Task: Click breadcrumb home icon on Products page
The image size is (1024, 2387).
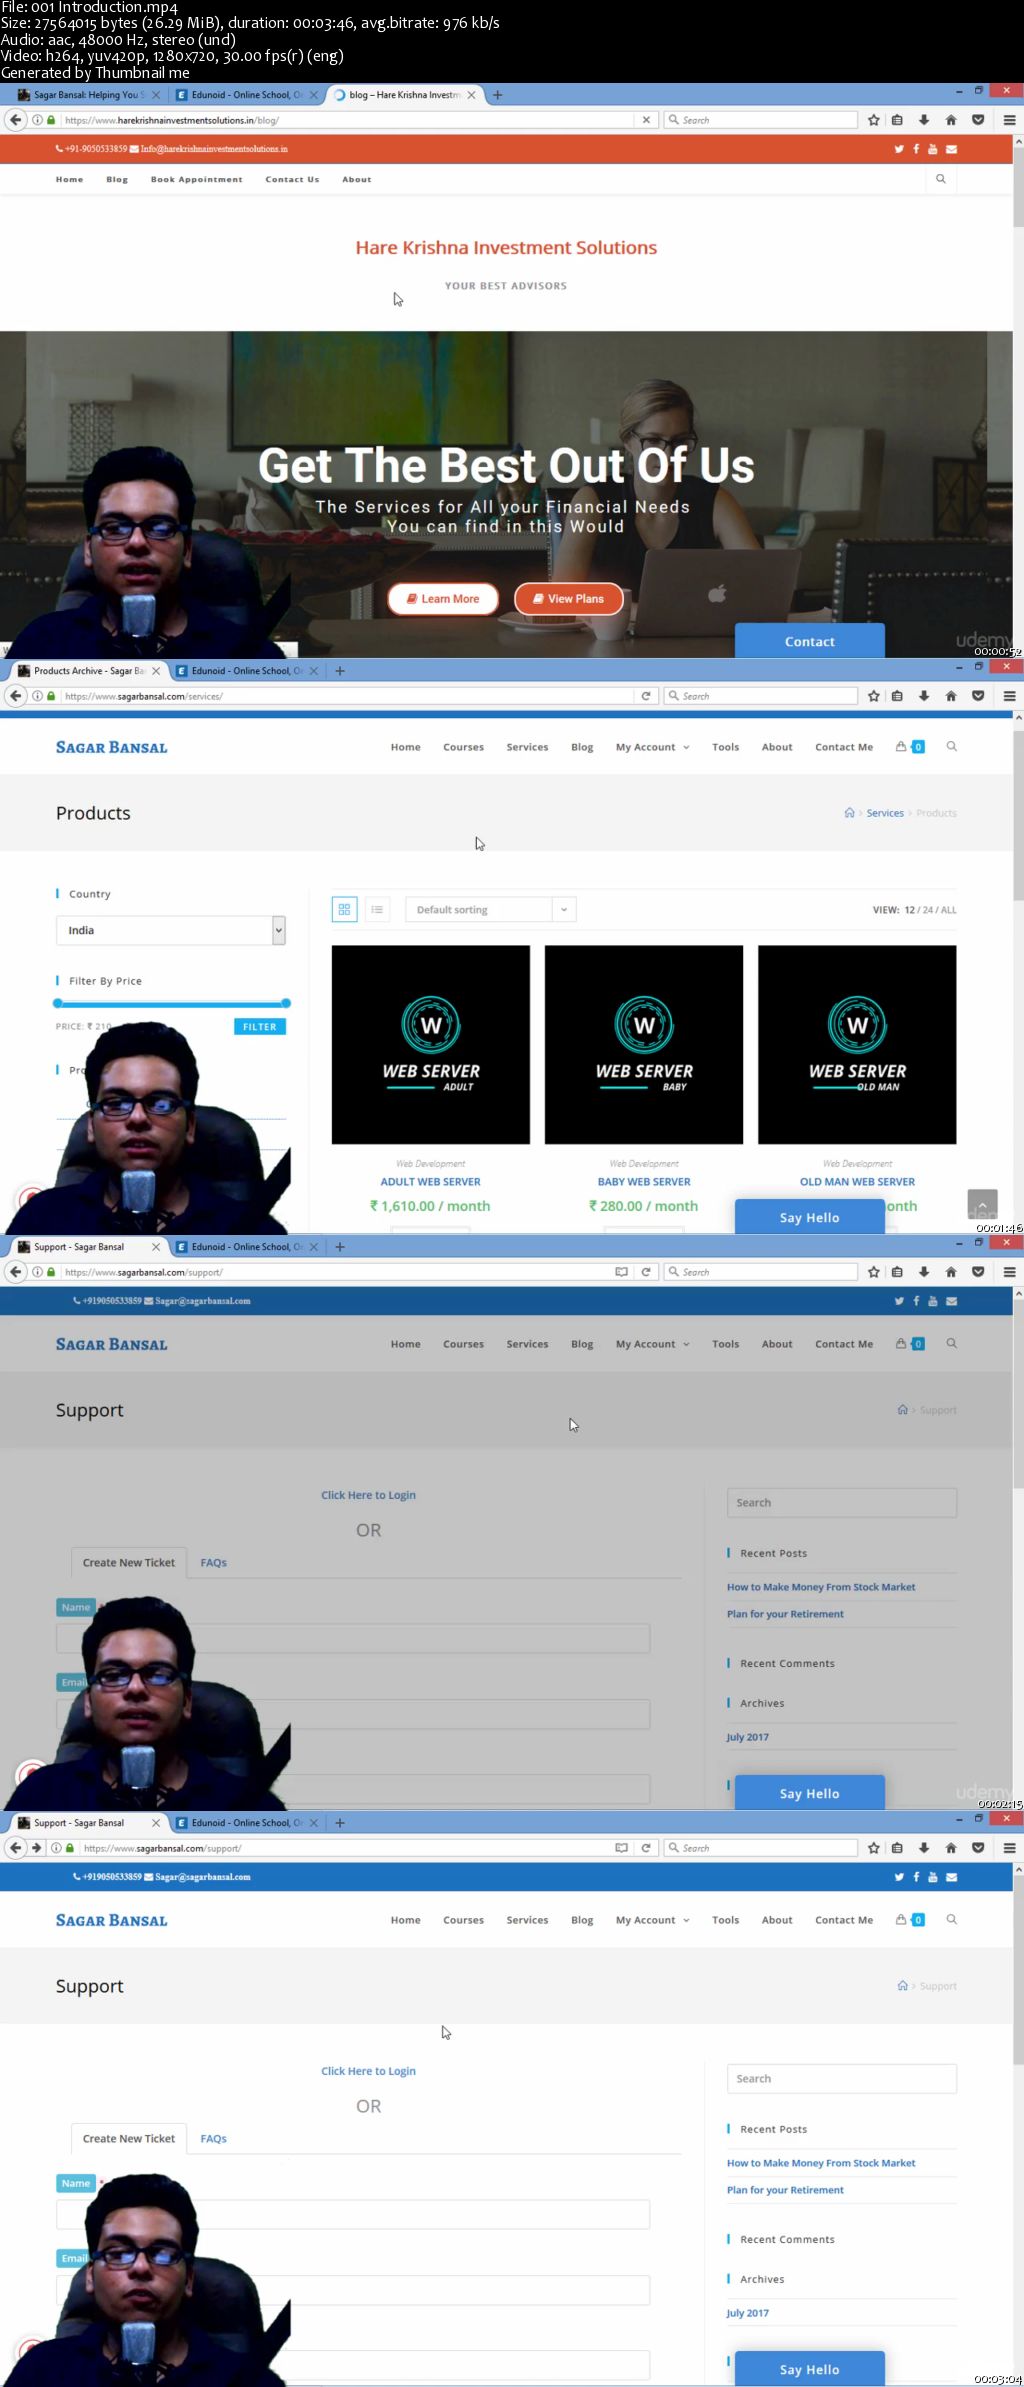Action: (849, 813)
